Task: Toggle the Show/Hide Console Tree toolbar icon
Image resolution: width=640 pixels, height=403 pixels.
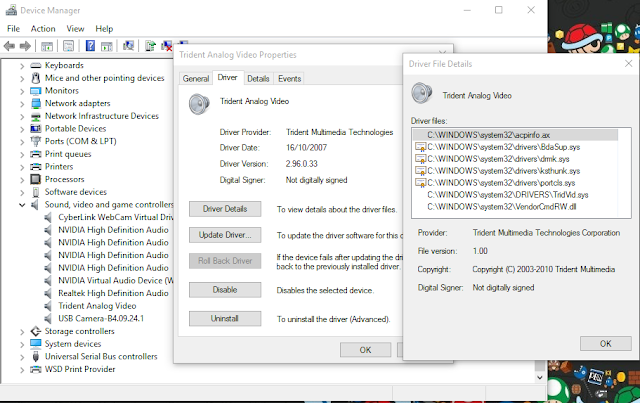Action: pos(47,46)
